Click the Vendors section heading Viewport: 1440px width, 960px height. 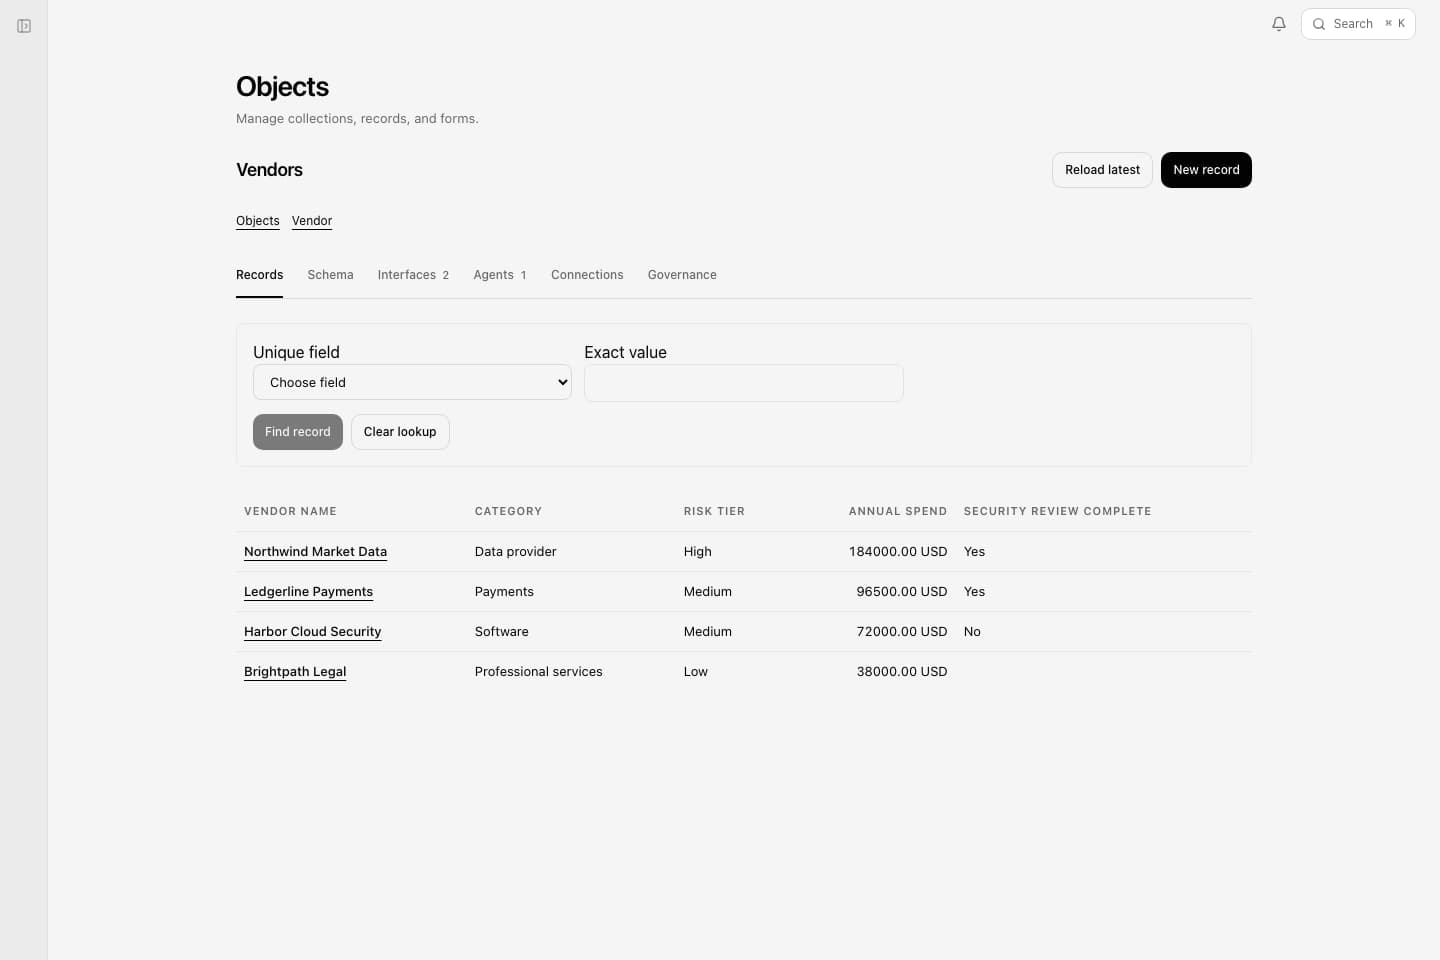pyautogui.click(x=269, y=170)
